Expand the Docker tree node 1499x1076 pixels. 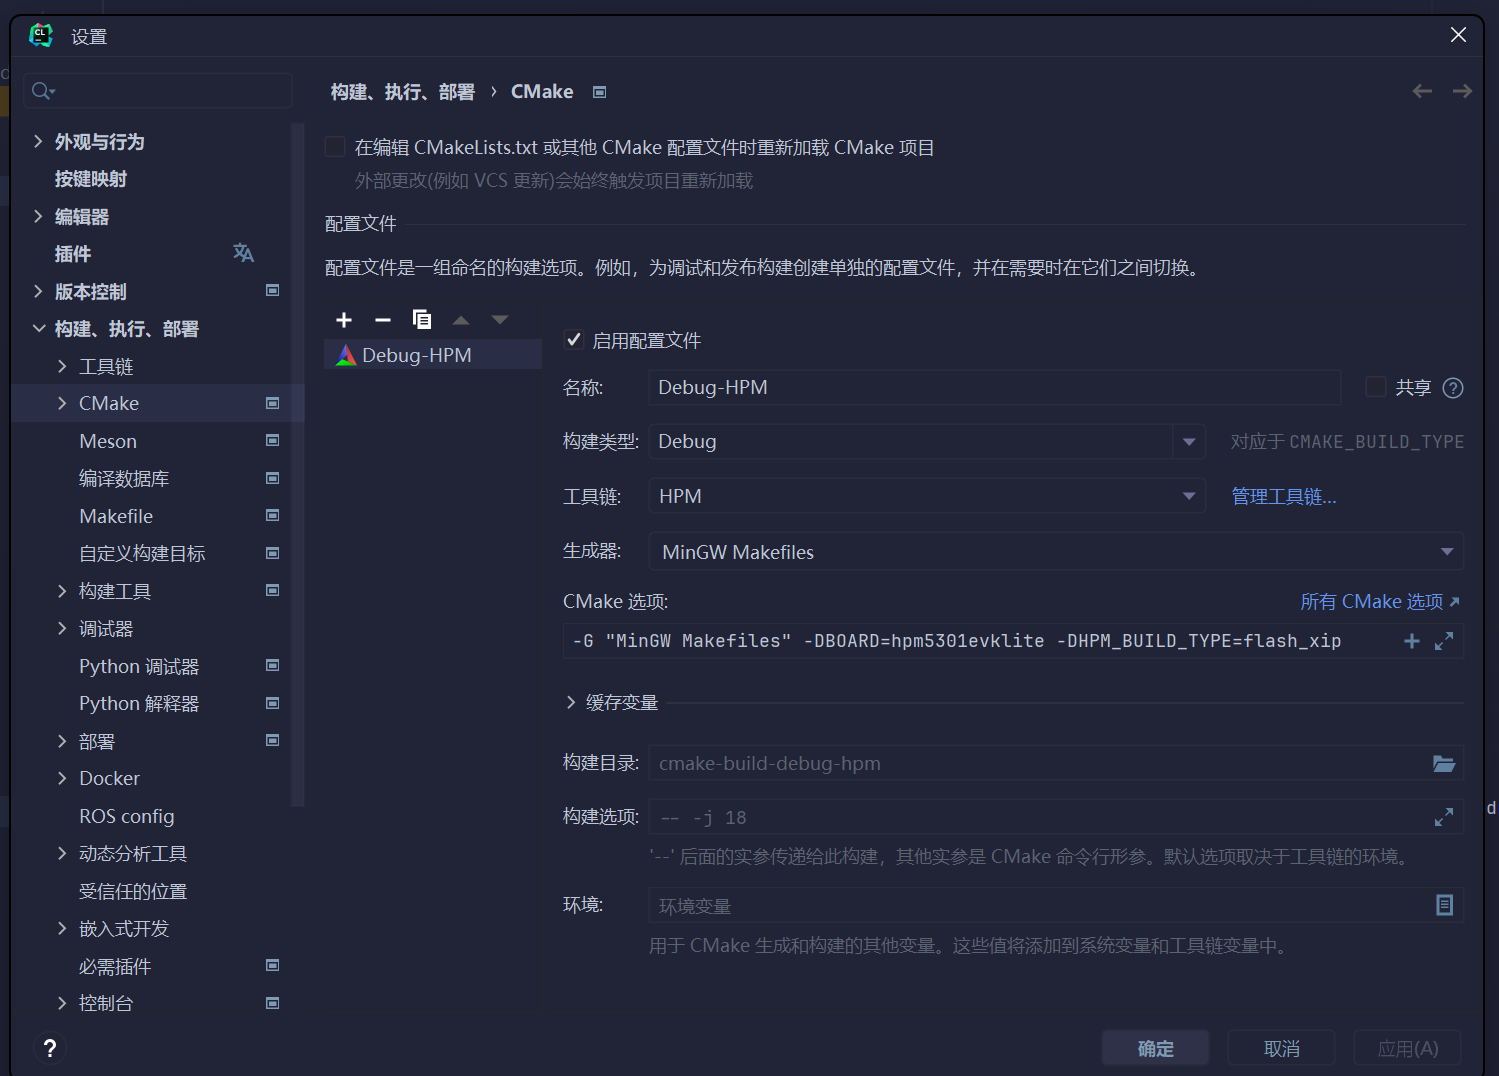click(62, 778)
